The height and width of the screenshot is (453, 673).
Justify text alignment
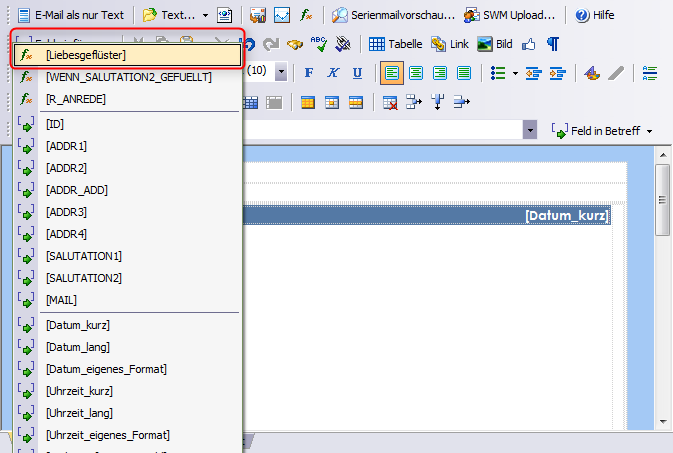464,73
